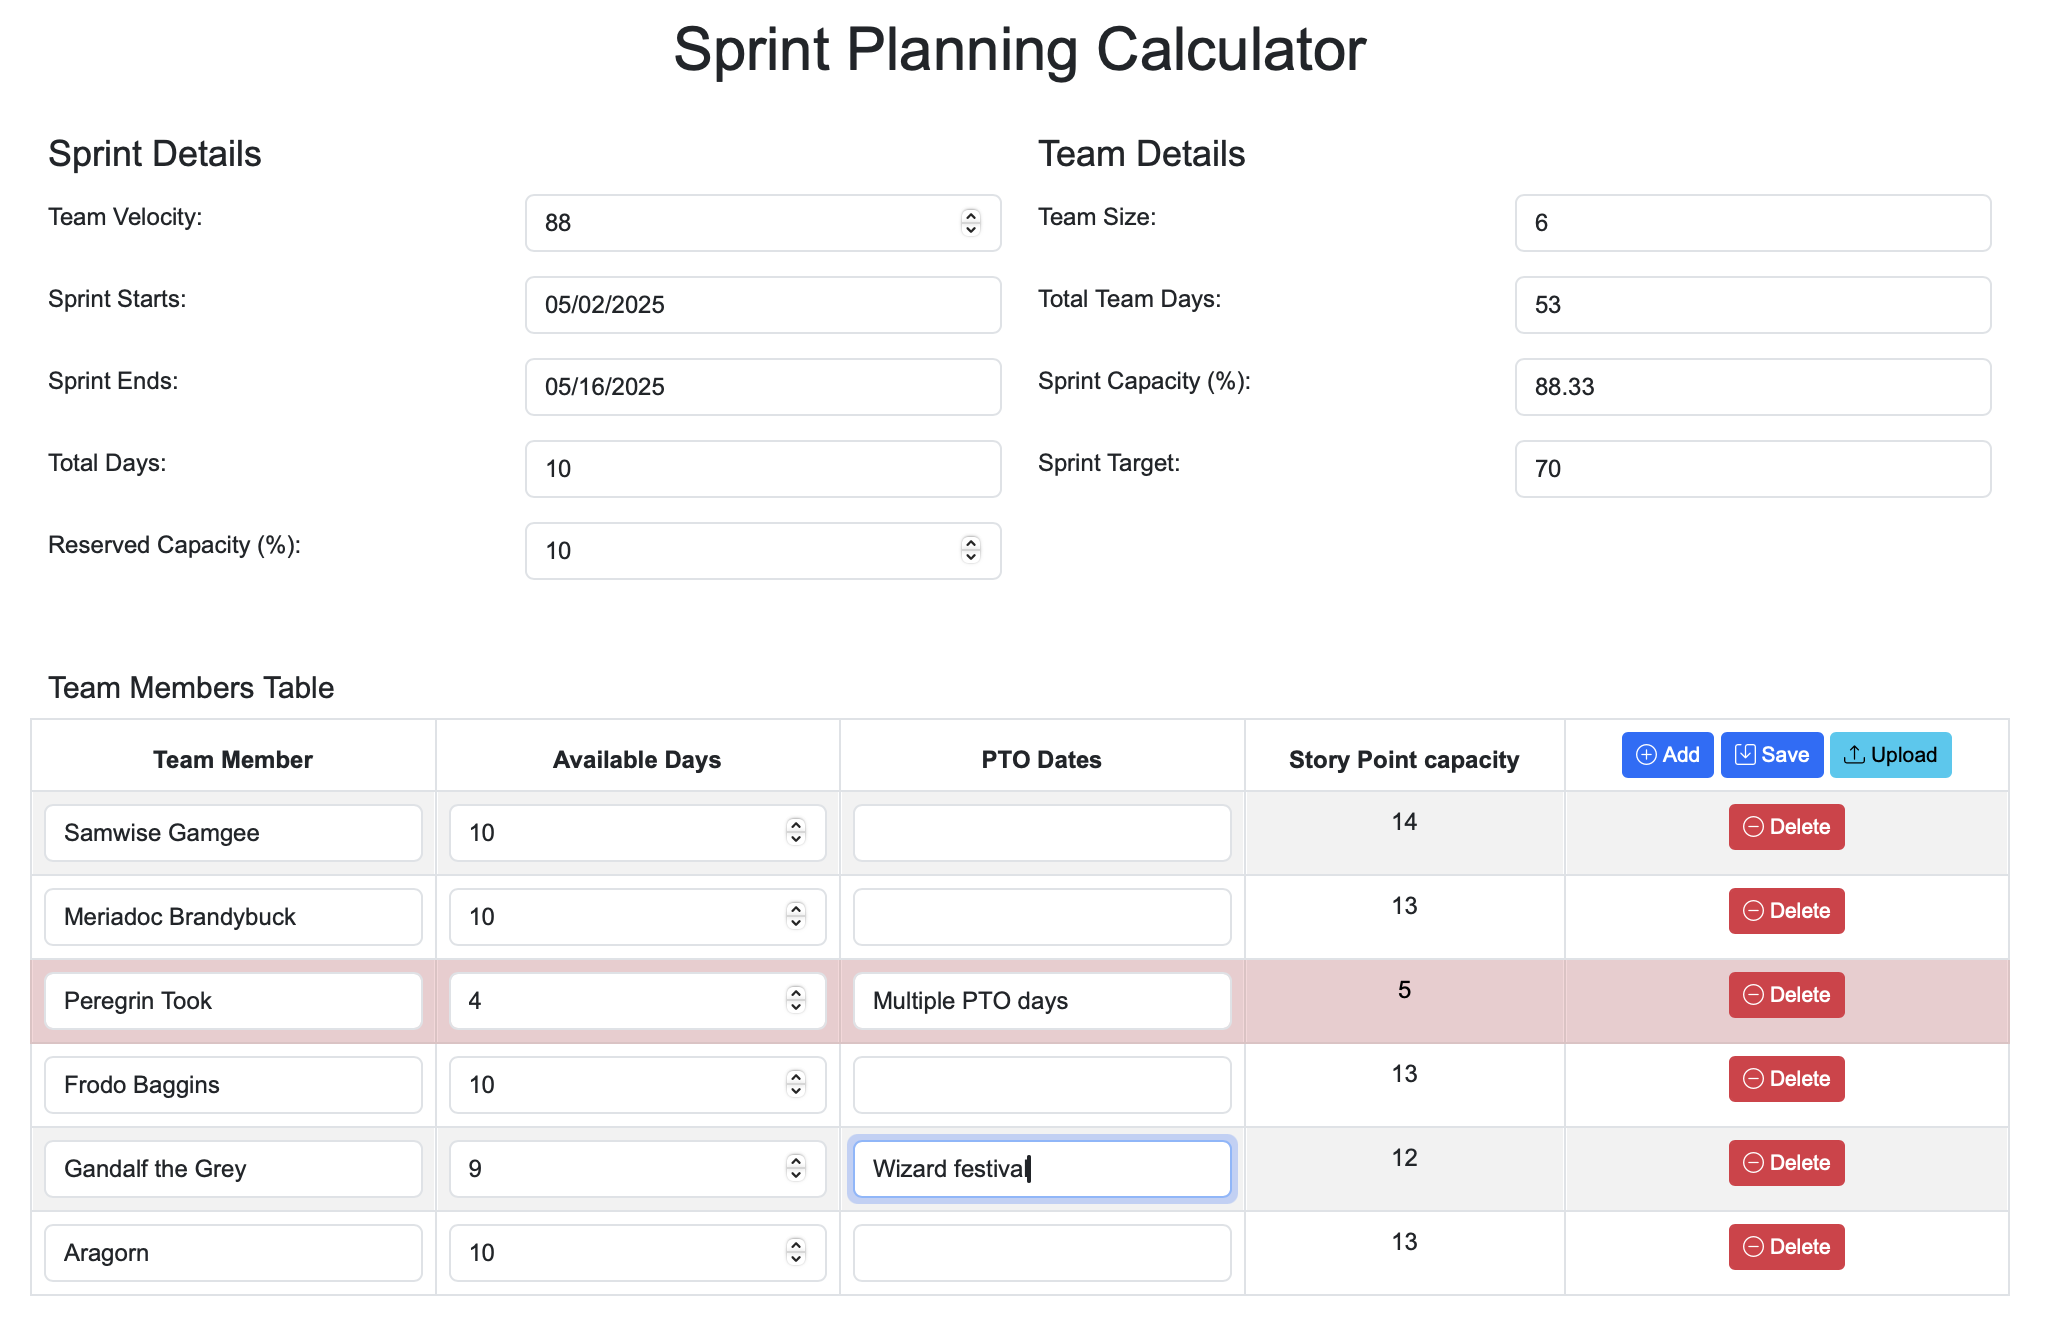
Task: Focus the Sprint Ends date field
Action: tap(763, 387)
